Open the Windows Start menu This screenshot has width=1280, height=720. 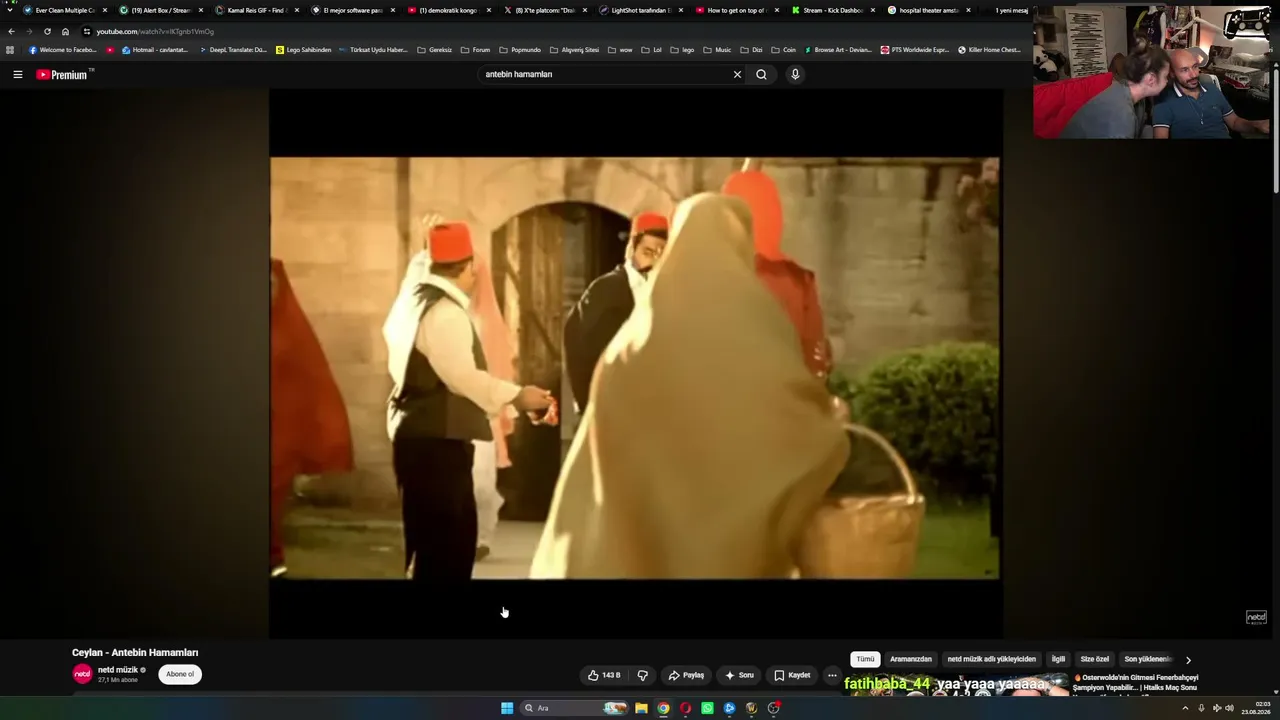point(507,708)
